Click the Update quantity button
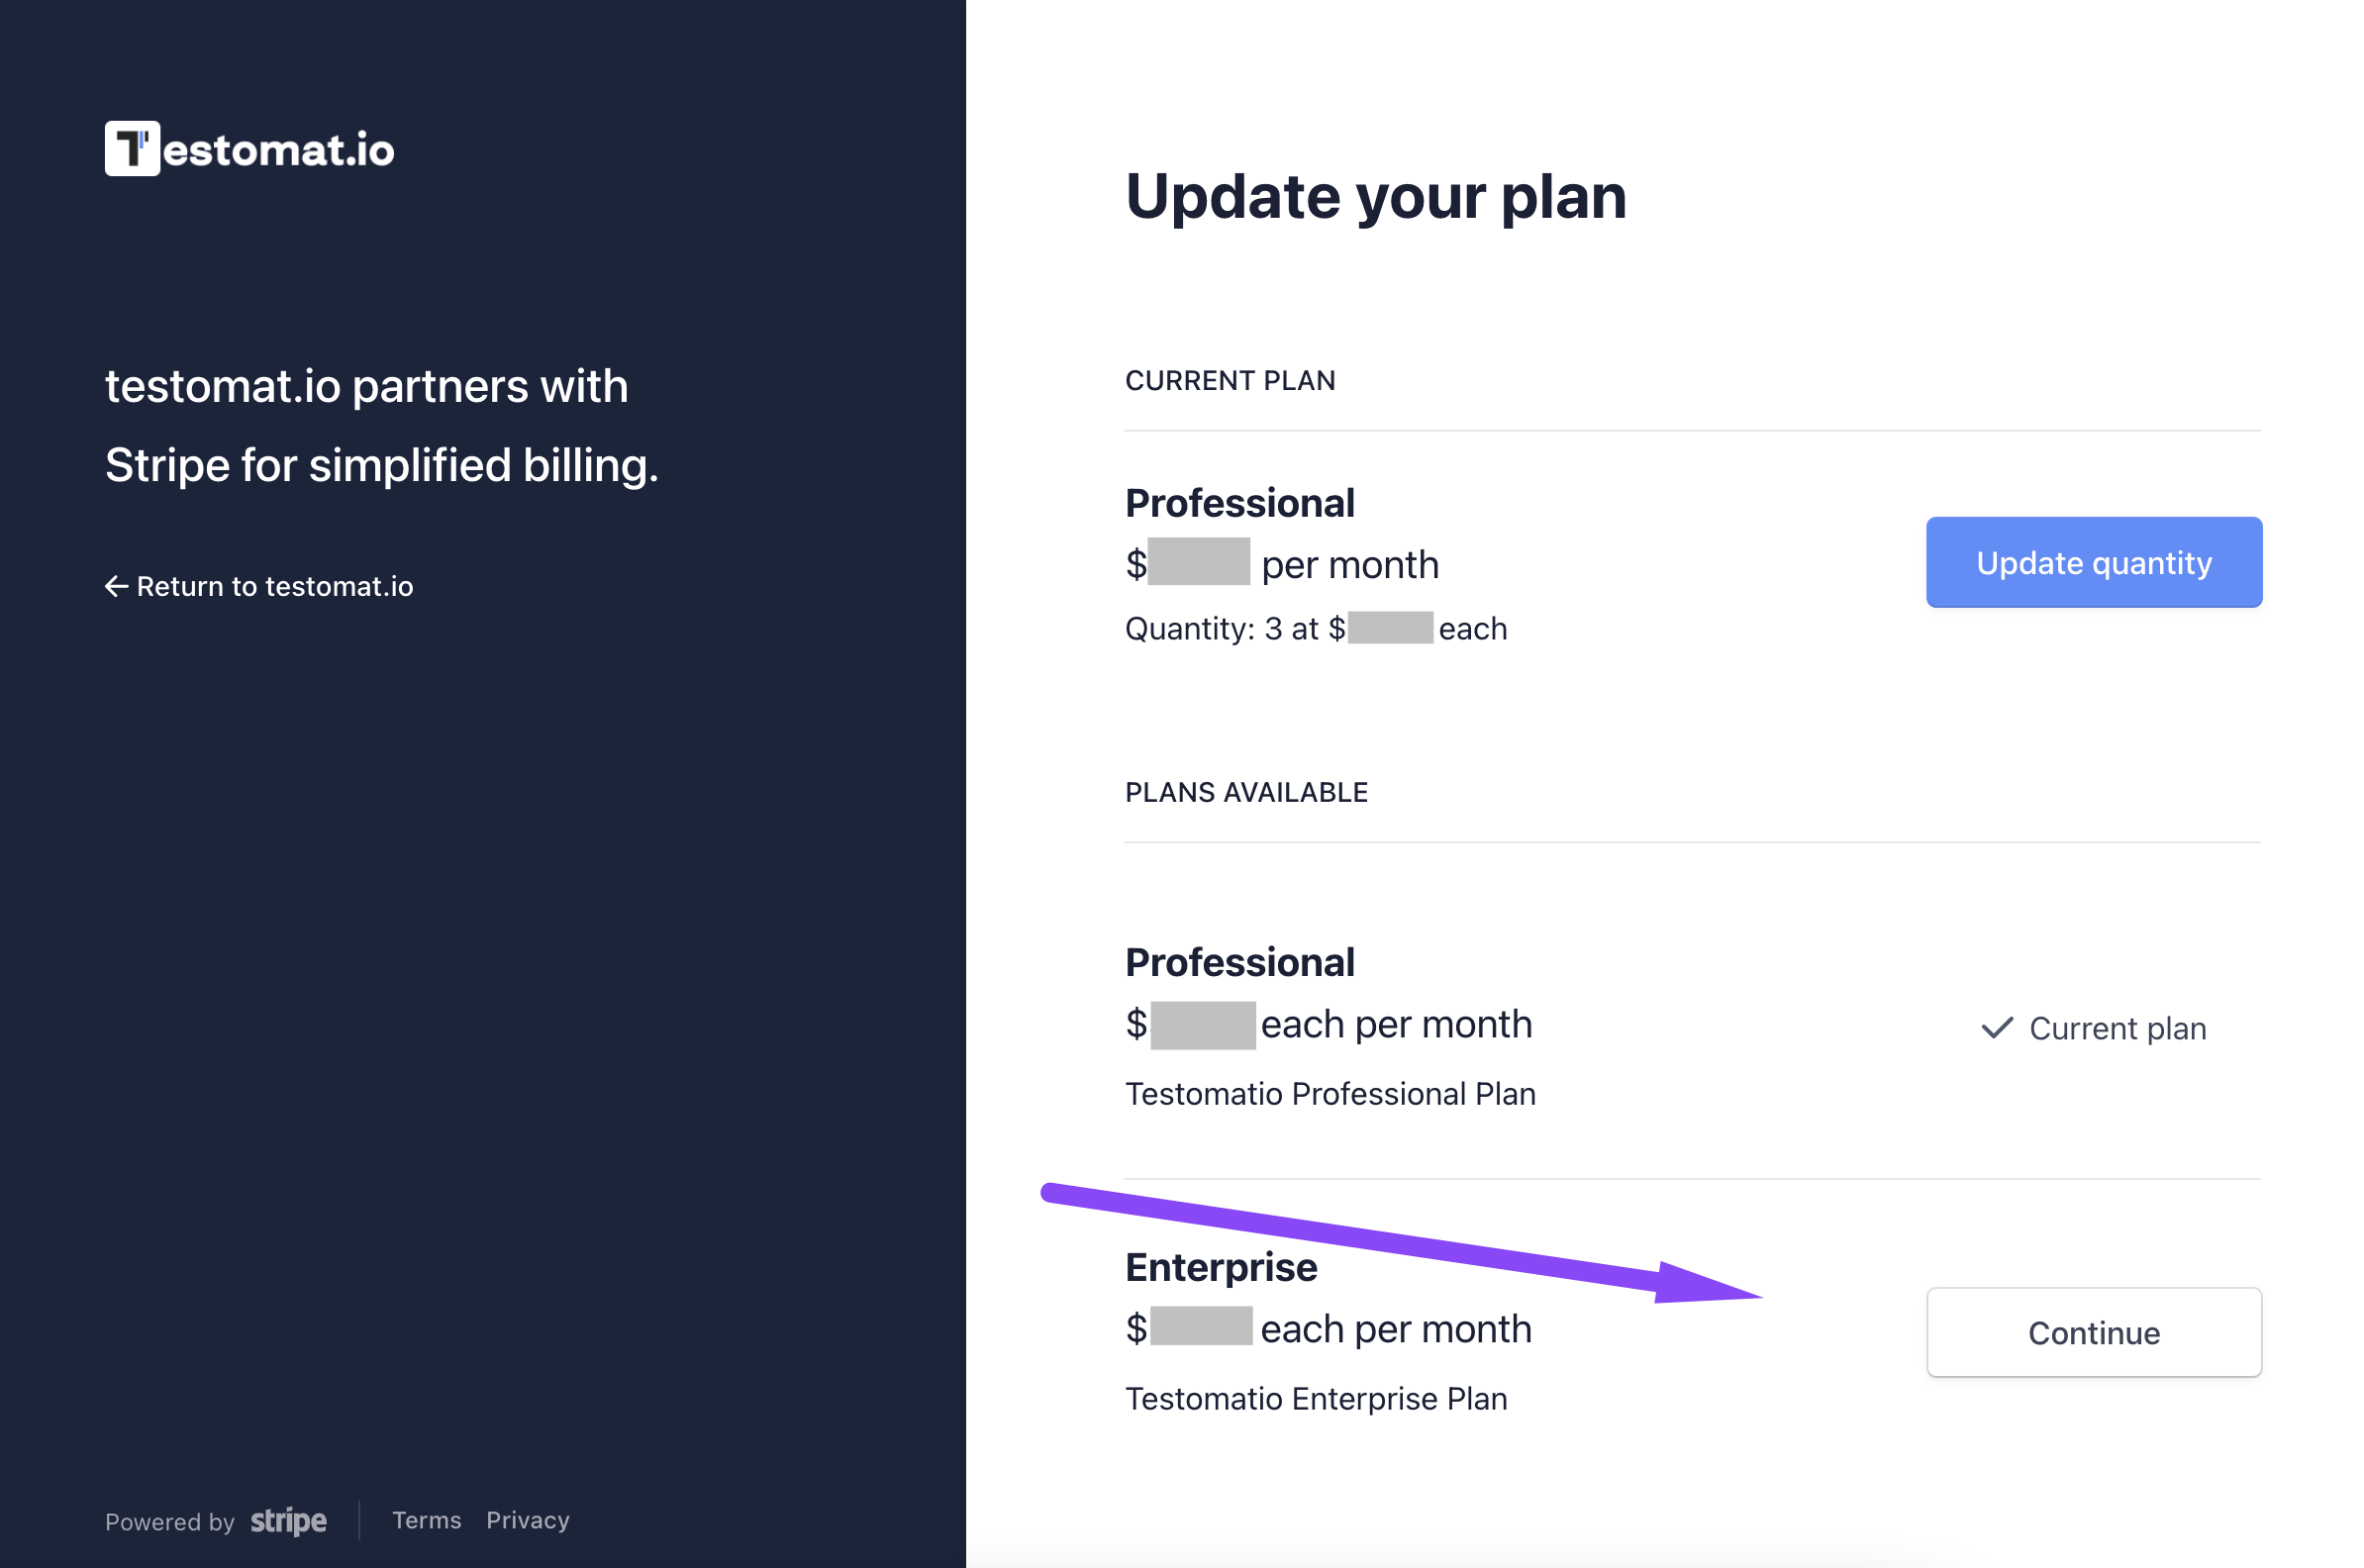 2093,562
